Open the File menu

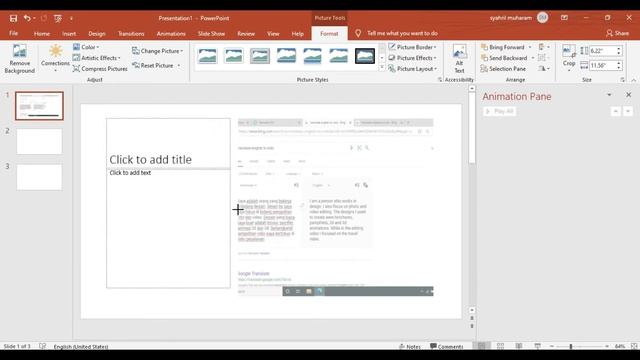13,33
